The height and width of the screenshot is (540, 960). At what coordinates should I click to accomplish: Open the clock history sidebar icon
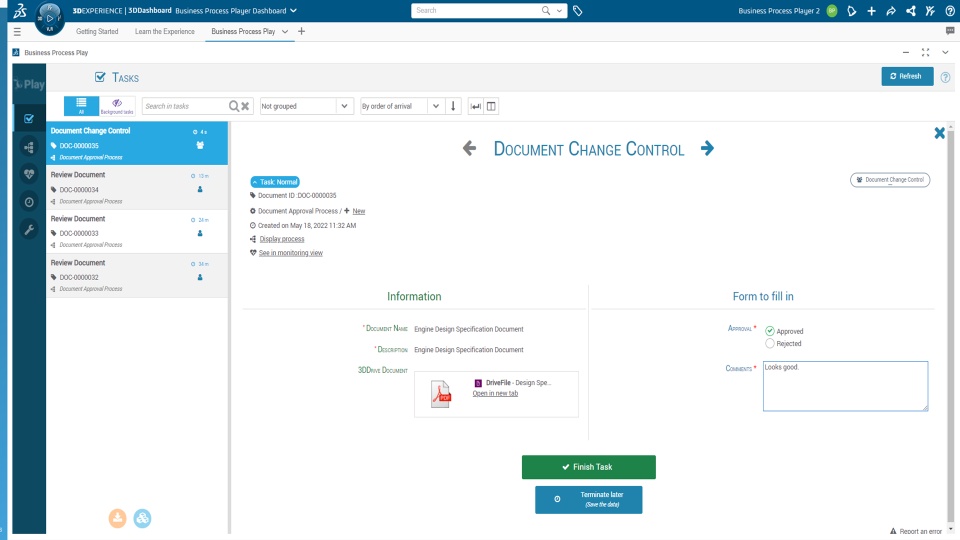29,201
